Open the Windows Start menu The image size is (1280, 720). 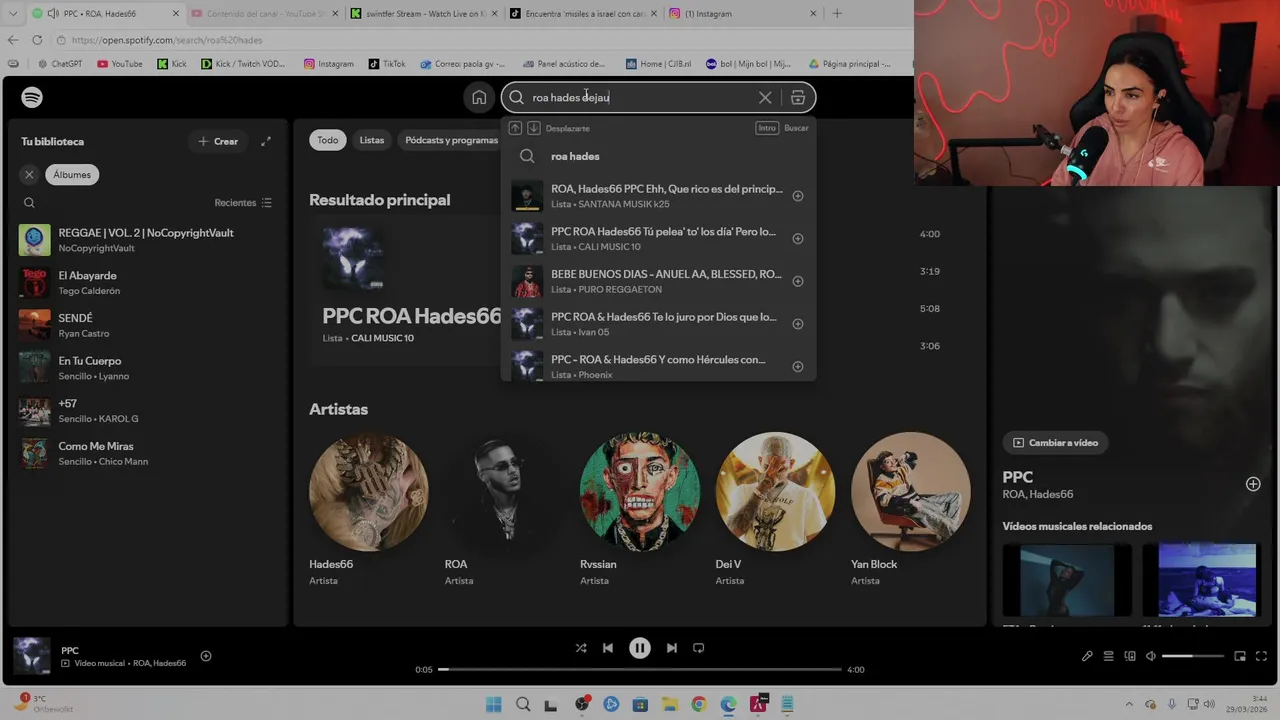pyautogui.click(x=493, y=705)
